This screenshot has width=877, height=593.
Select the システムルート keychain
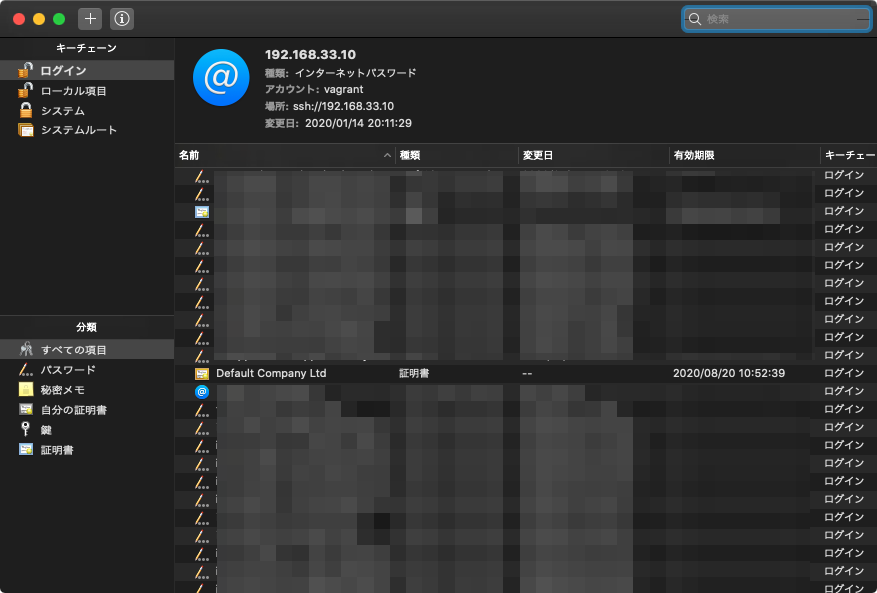pyautogui.click(x=87, y=130)
